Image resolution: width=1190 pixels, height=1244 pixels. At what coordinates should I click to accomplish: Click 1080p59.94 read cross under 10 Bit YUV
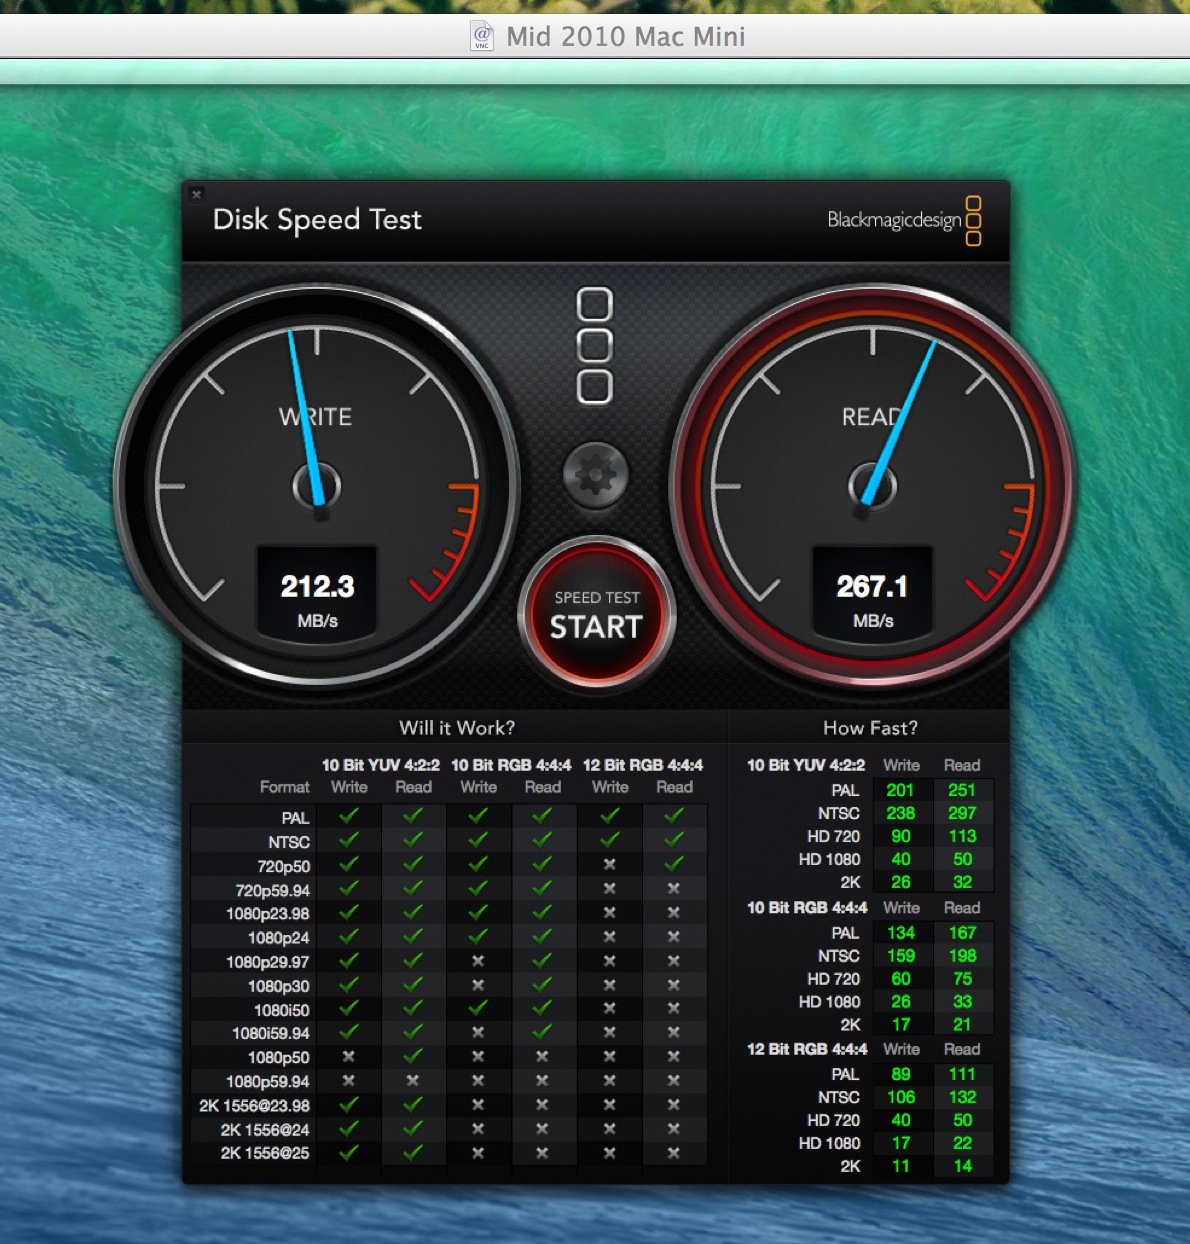tap(413, 1081)
